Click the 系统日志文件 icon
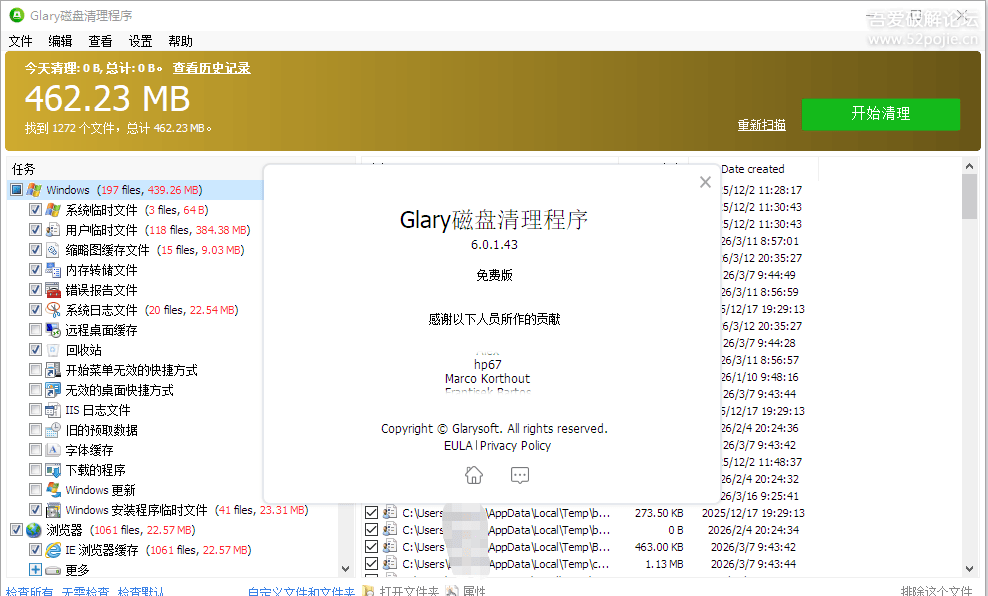The image size is (988, 596). (53, 310)
